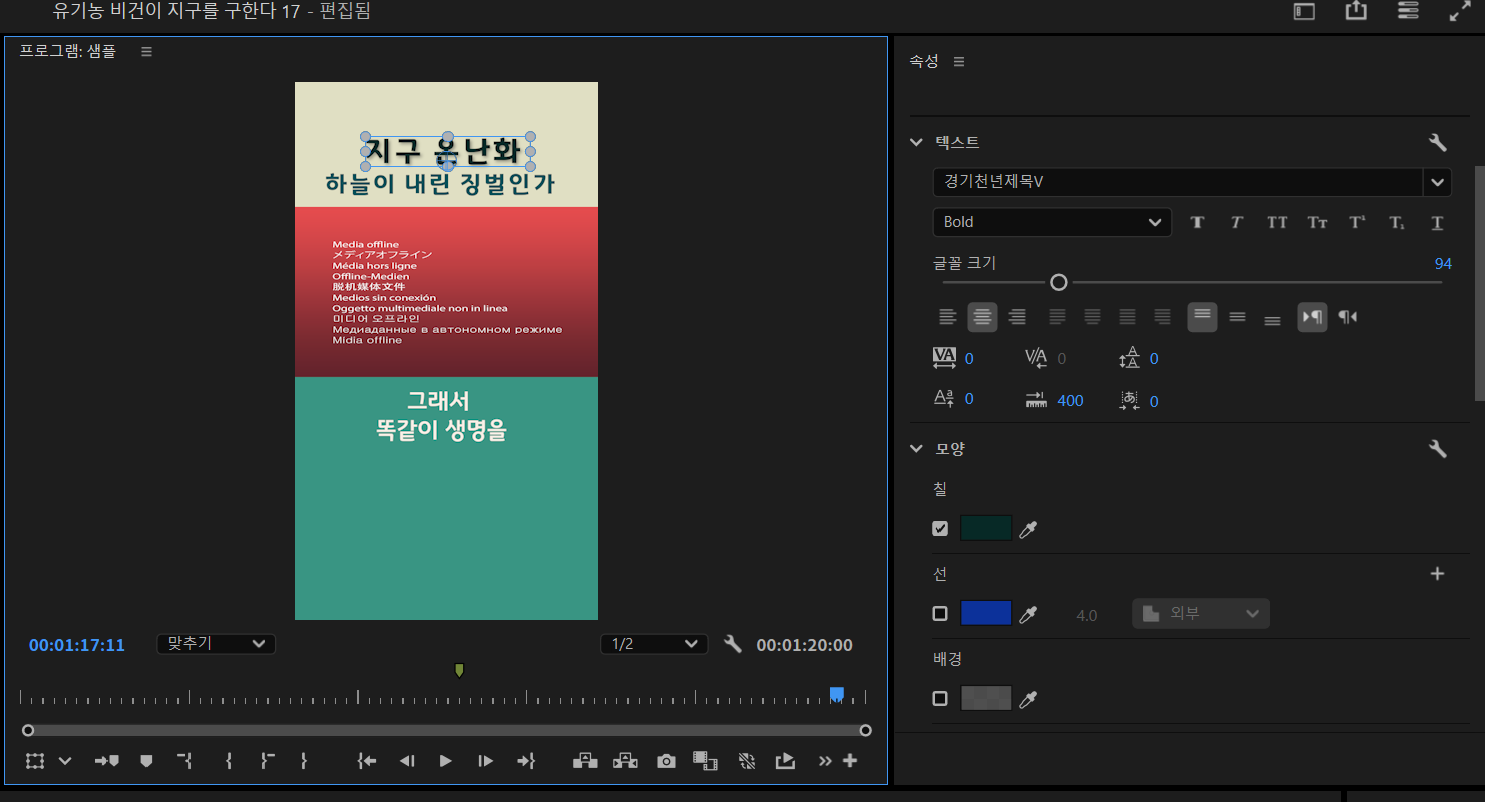Open Bold font style dropdown
The width and height of the screenshot is (1485, 802).
click(x=1052, y=222)
